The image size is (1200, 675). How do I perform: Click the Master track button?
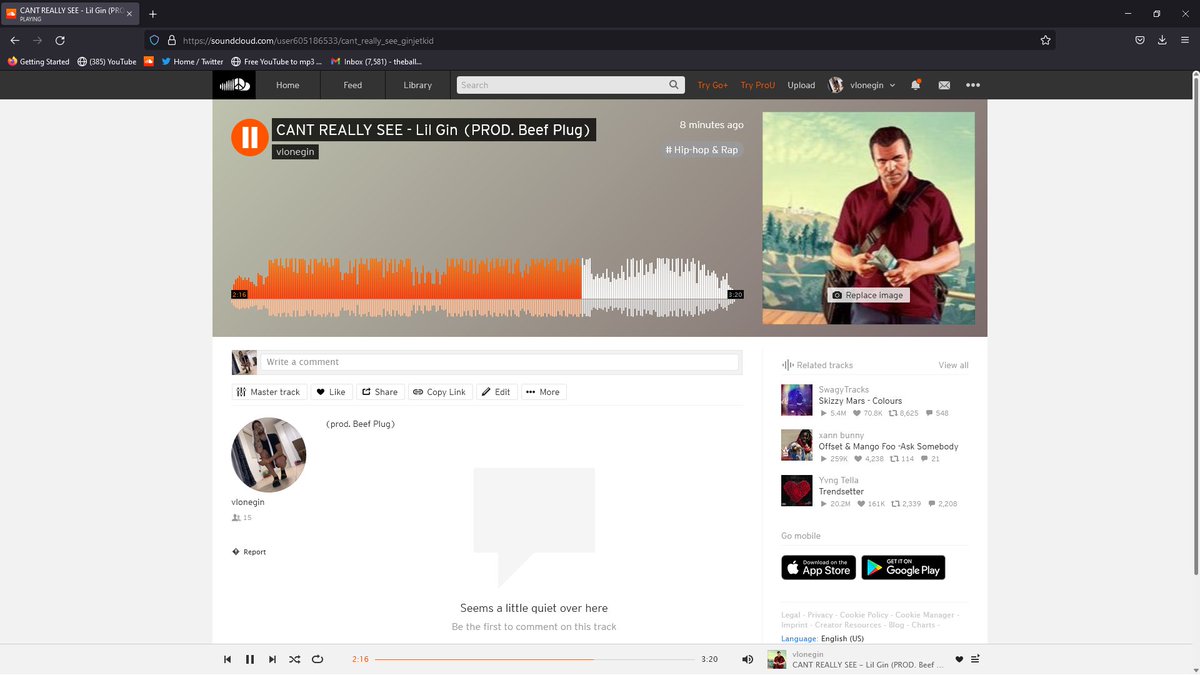(x=268, y=392)
